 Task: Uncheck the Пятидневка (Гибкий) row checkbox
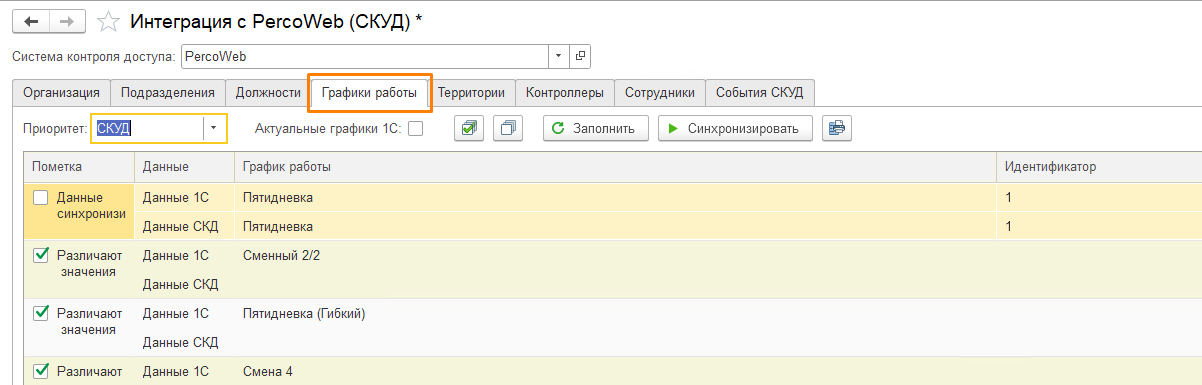[x=41, y=313]
